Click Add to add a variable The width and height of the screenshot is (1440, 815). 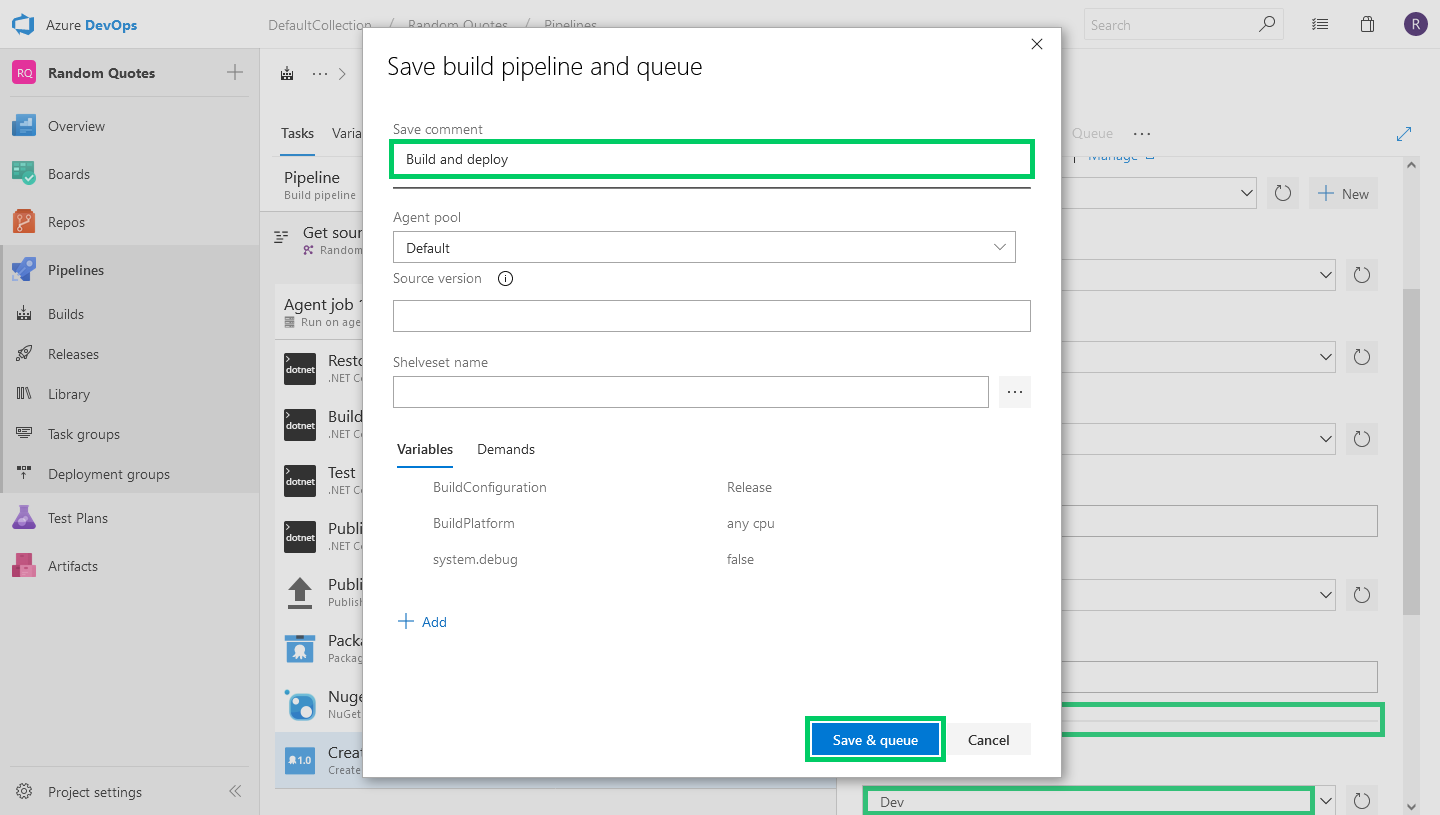[422, 622]
